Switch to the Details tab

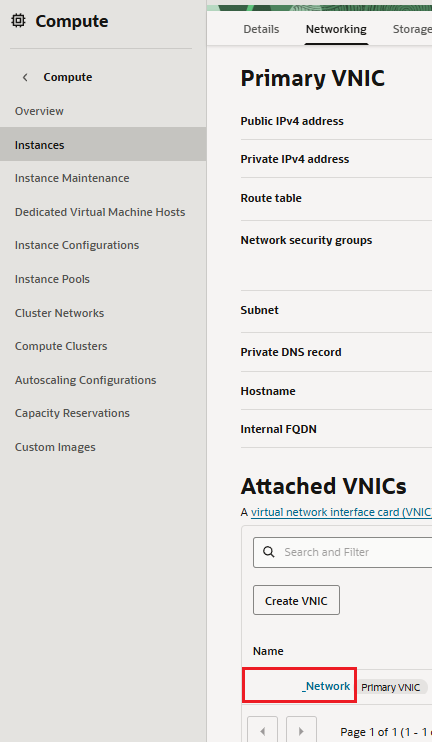click(261, 29)
